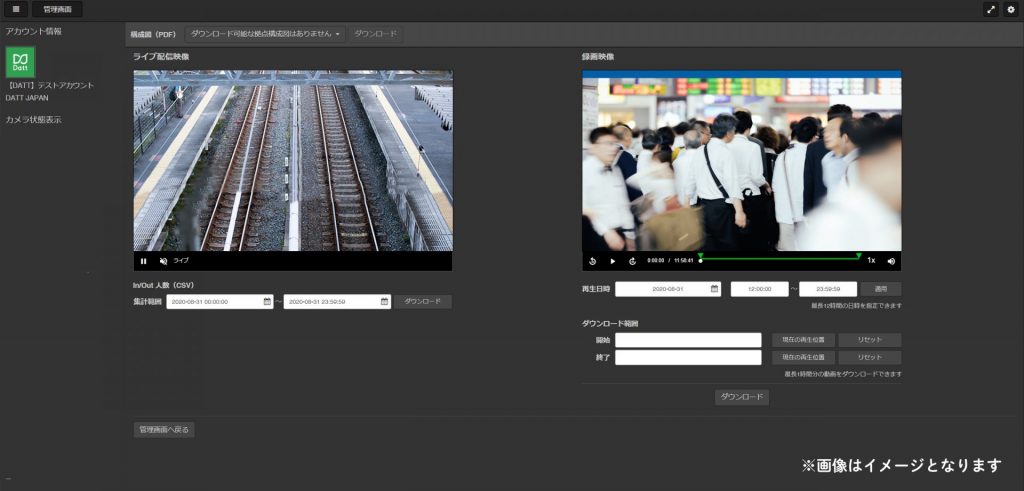Click the fullscreen expand icon

coord(991,9)
